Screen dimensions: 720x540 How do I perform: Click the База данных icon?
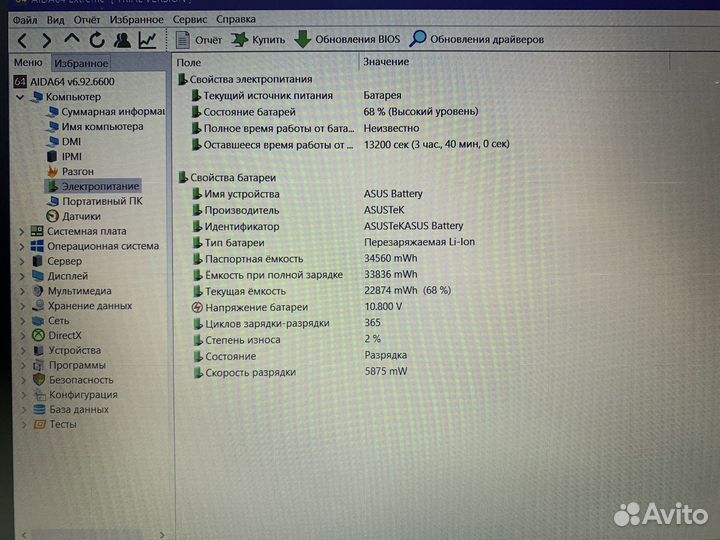[40, 409]
